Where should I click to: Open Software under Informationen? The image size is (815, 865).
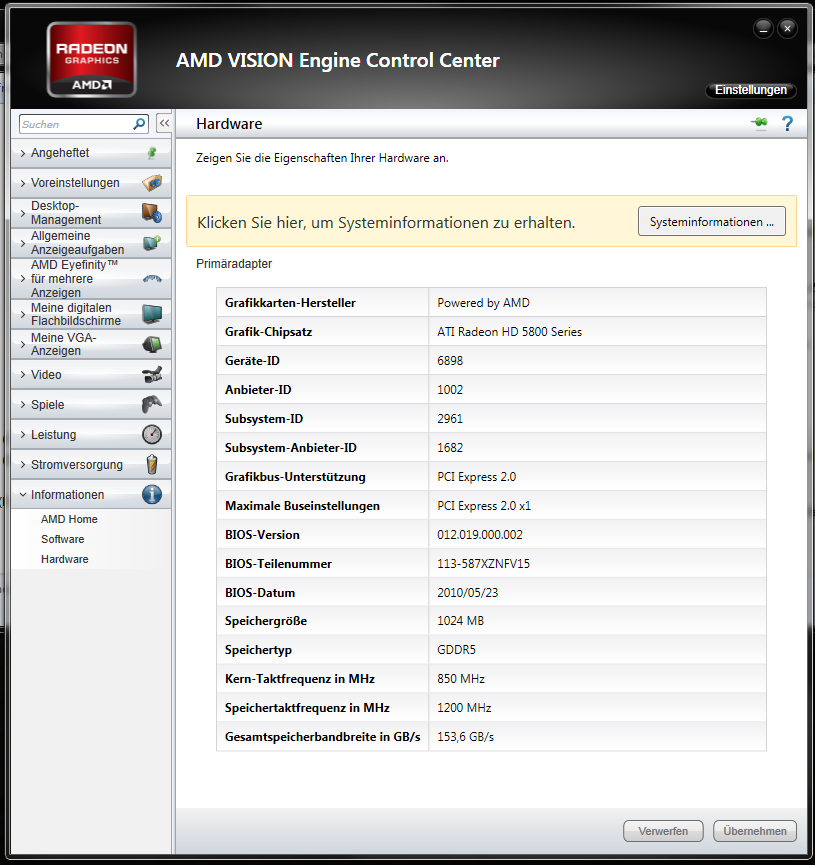point(62,539)
